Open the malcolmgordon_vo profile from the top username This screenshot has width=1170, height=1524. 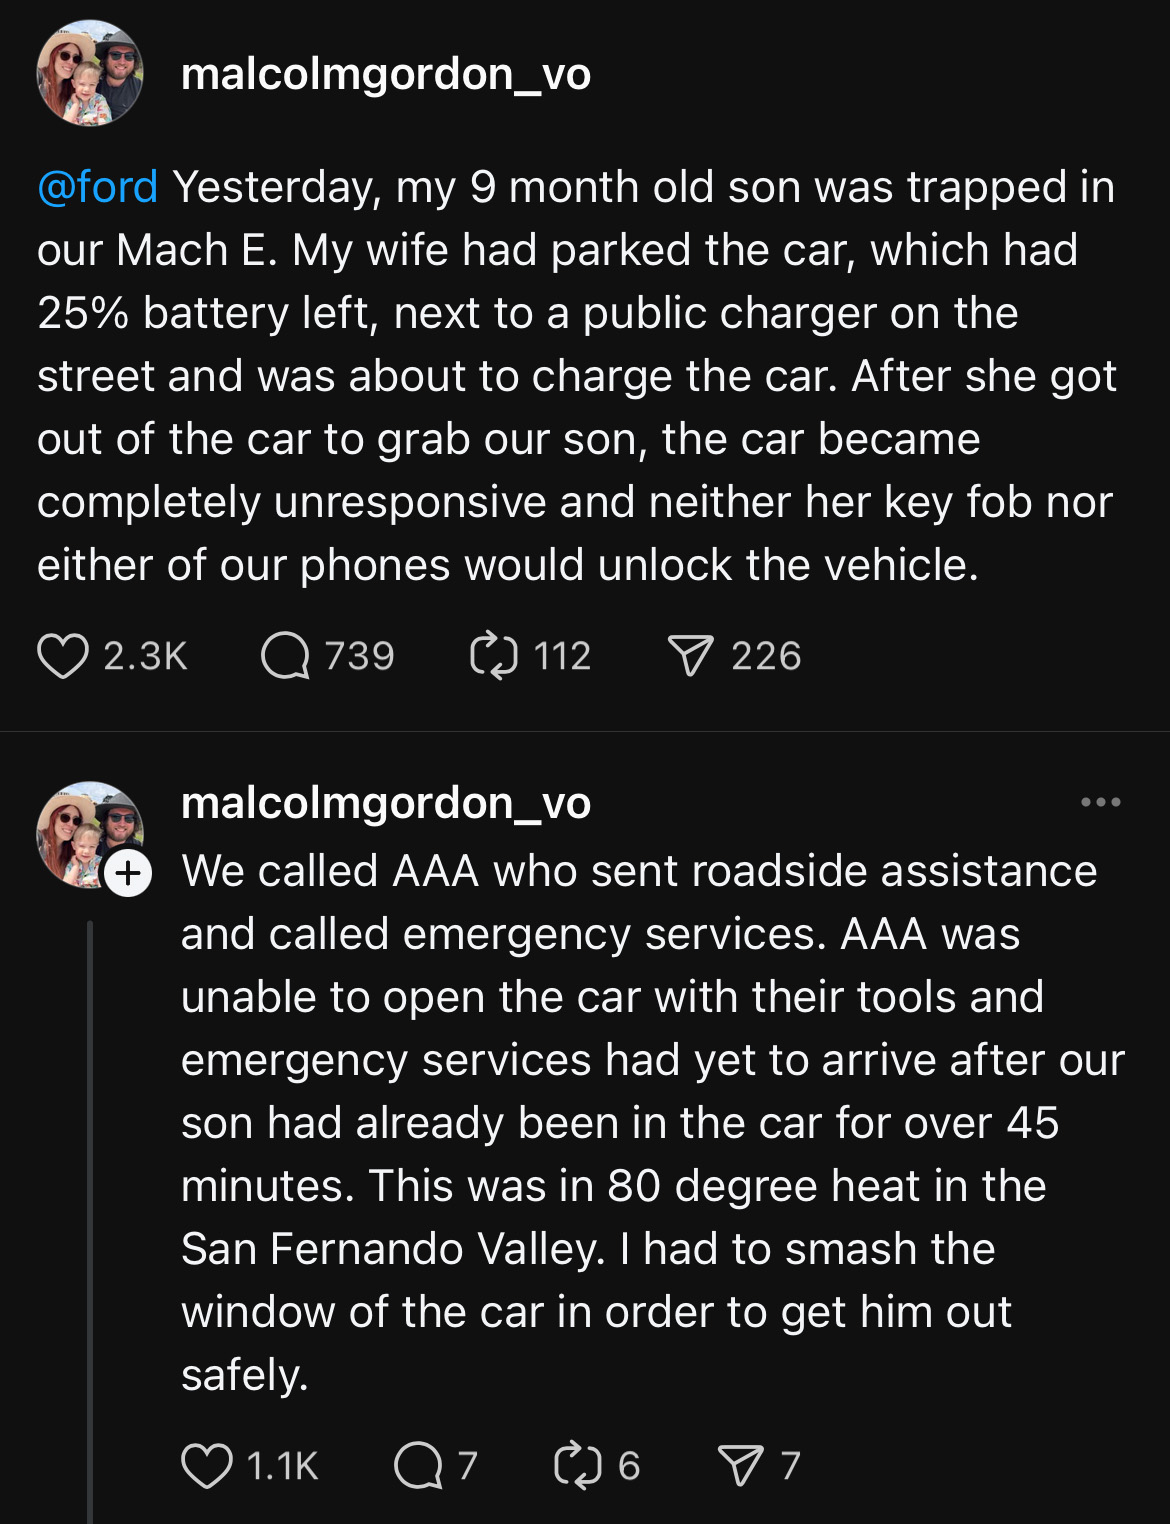tap(386, 74)
